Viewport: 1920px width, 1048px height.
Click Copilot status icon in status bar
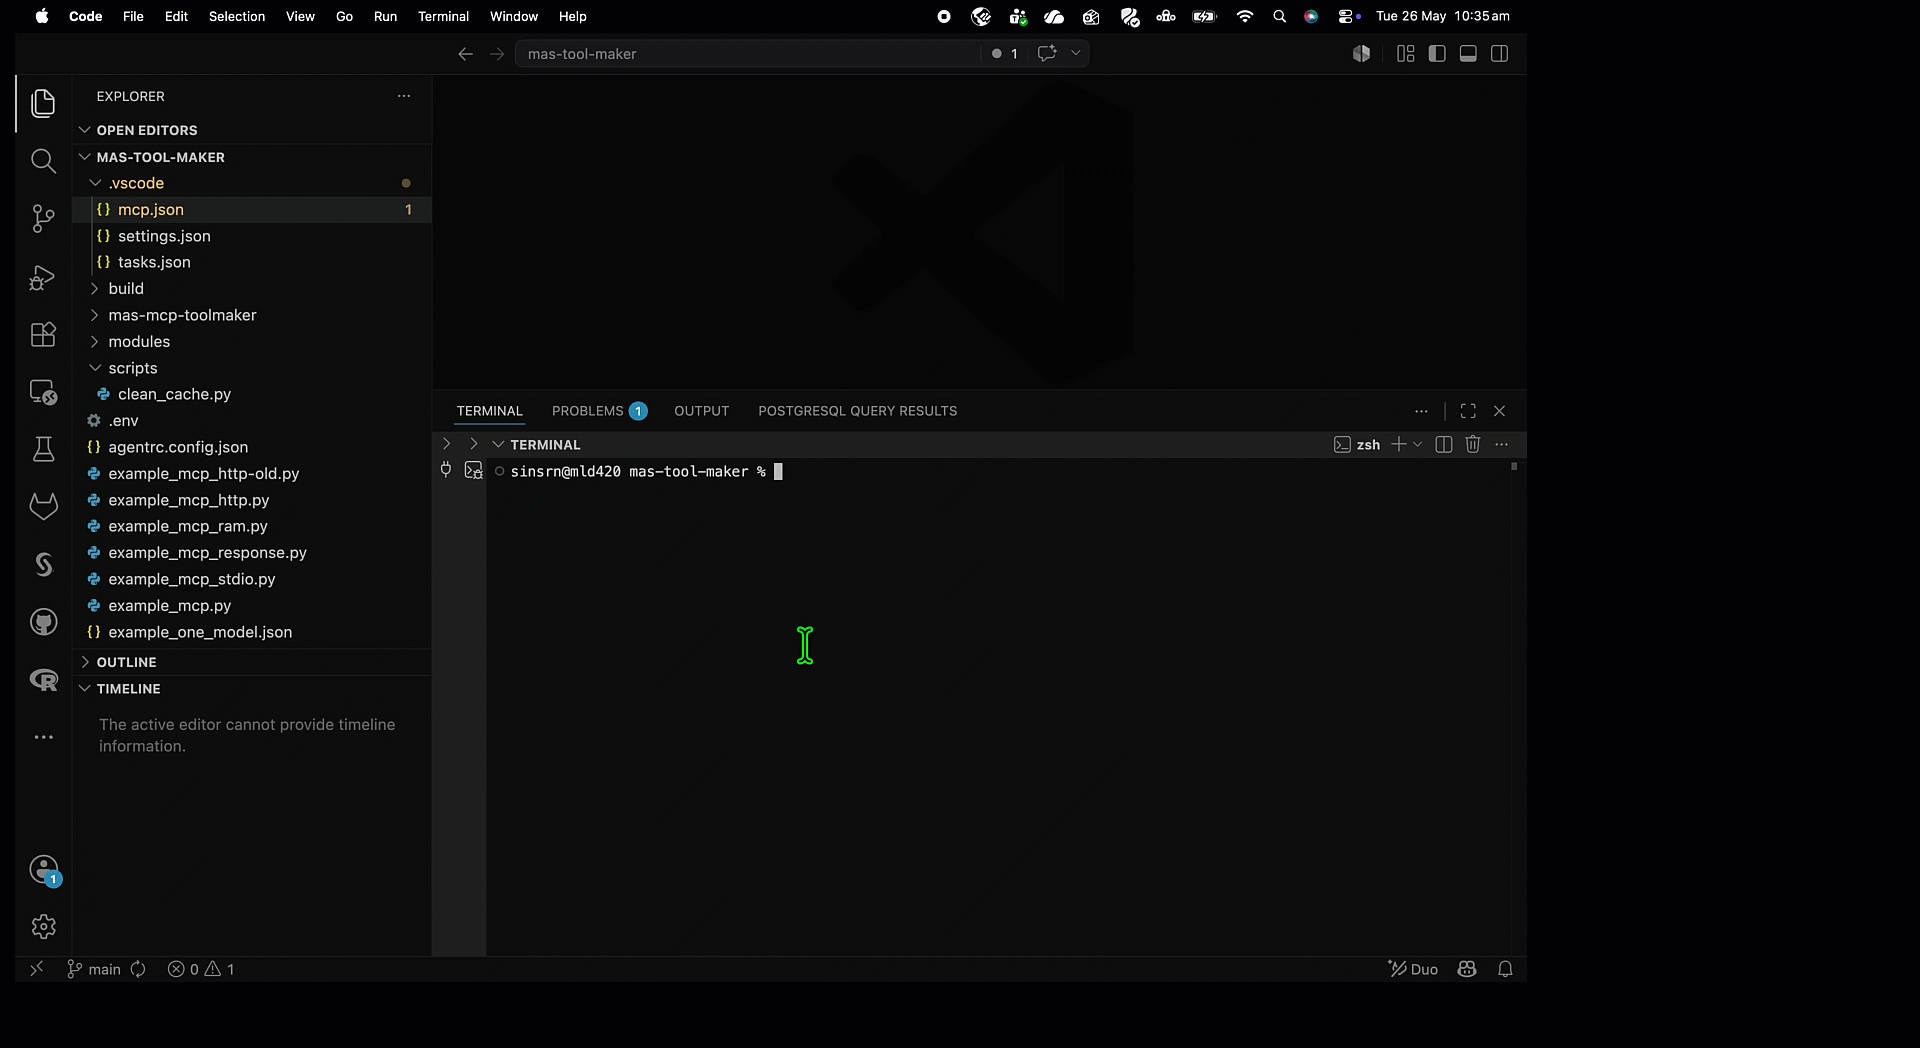click(1467, 969)
